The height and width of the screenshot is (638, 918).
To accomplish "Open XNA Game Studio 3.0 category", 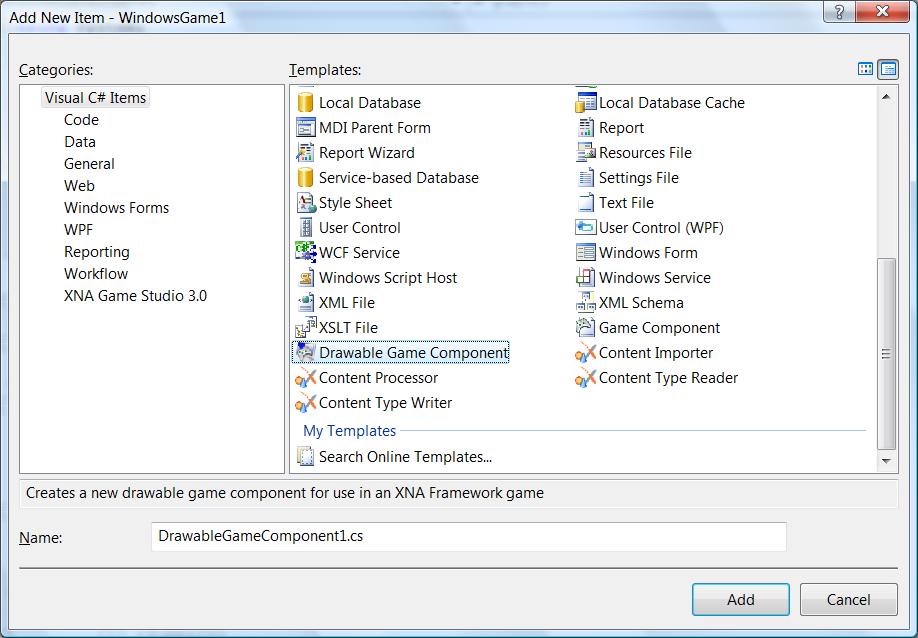I will click(x=135, y=296).
